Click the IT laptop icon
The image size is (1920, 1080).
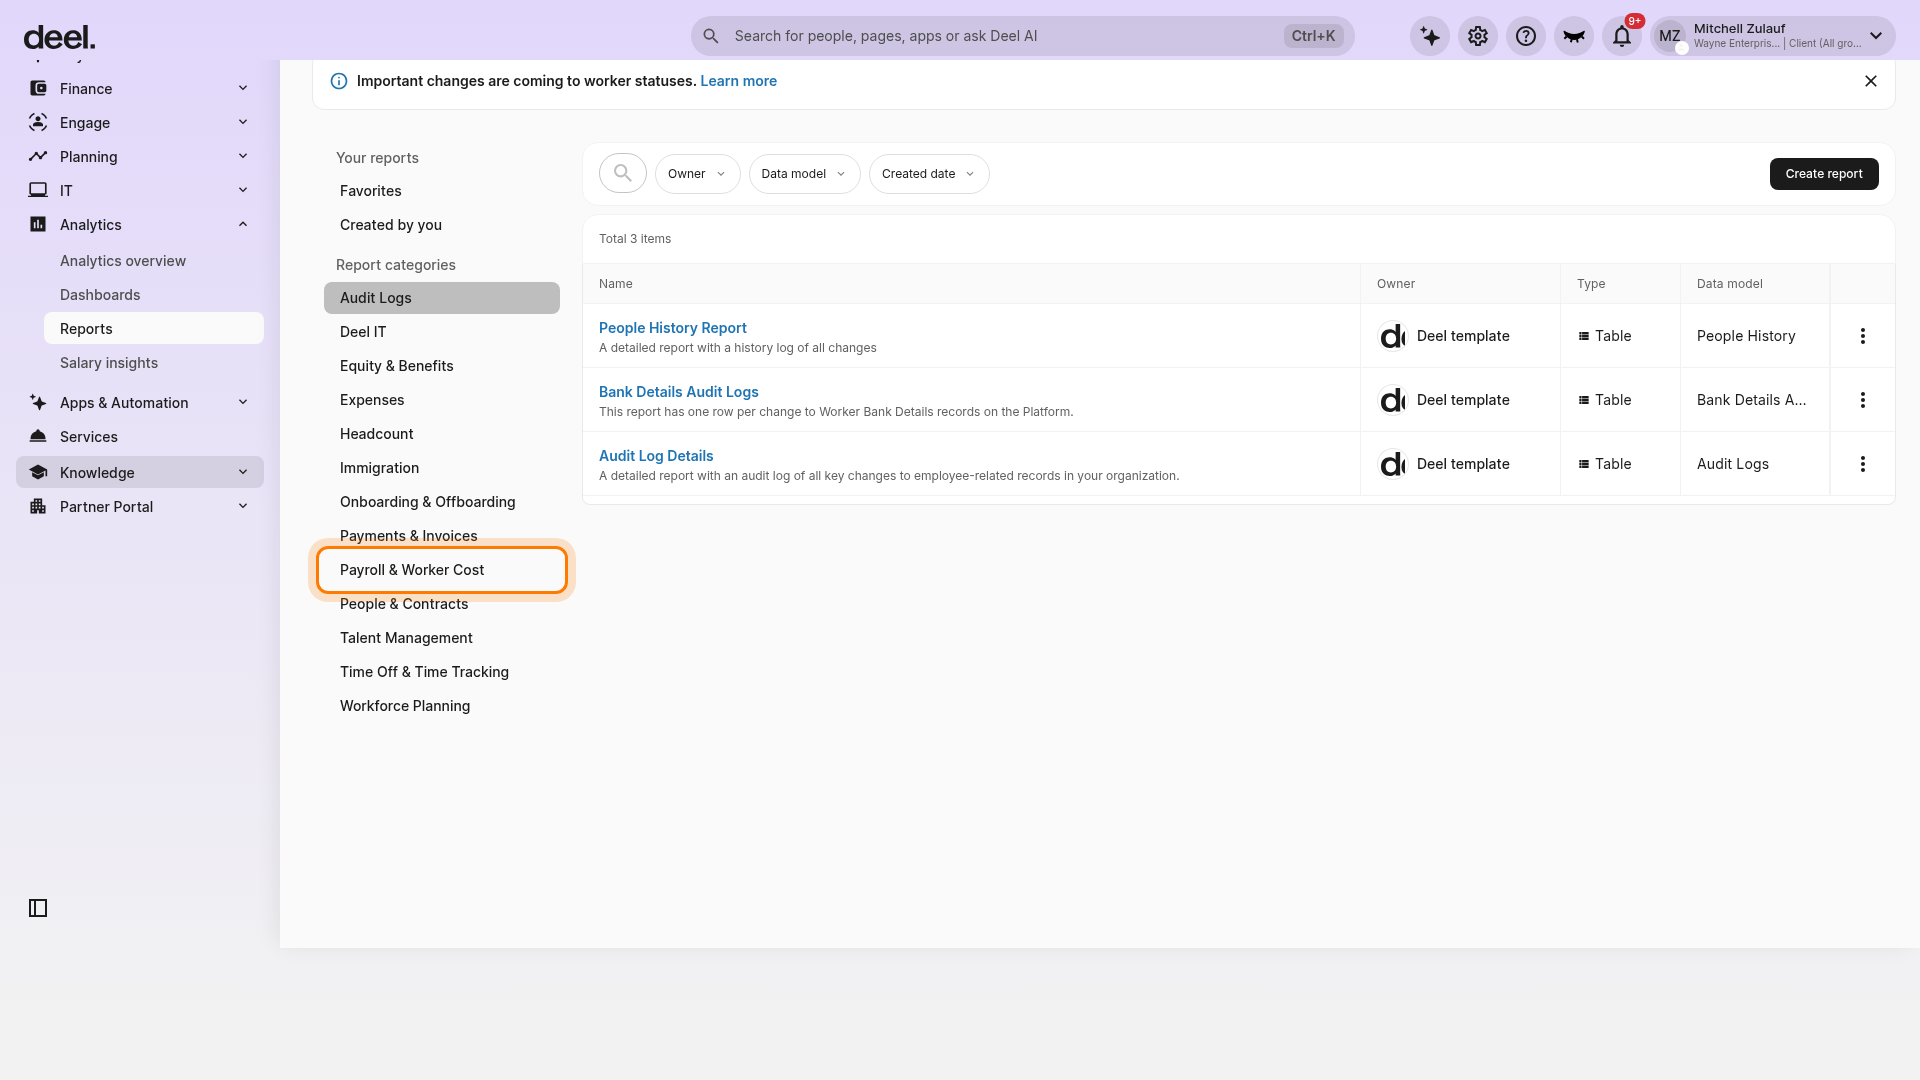(38, 190)
